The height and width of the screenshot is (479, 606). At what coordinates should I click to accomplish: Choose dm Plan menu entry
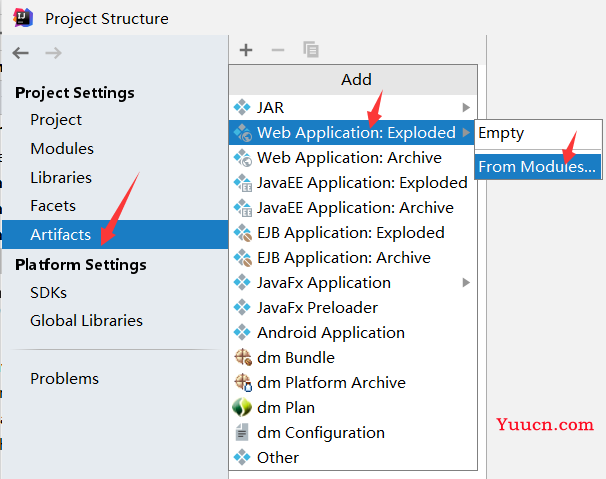pos(353,407)
